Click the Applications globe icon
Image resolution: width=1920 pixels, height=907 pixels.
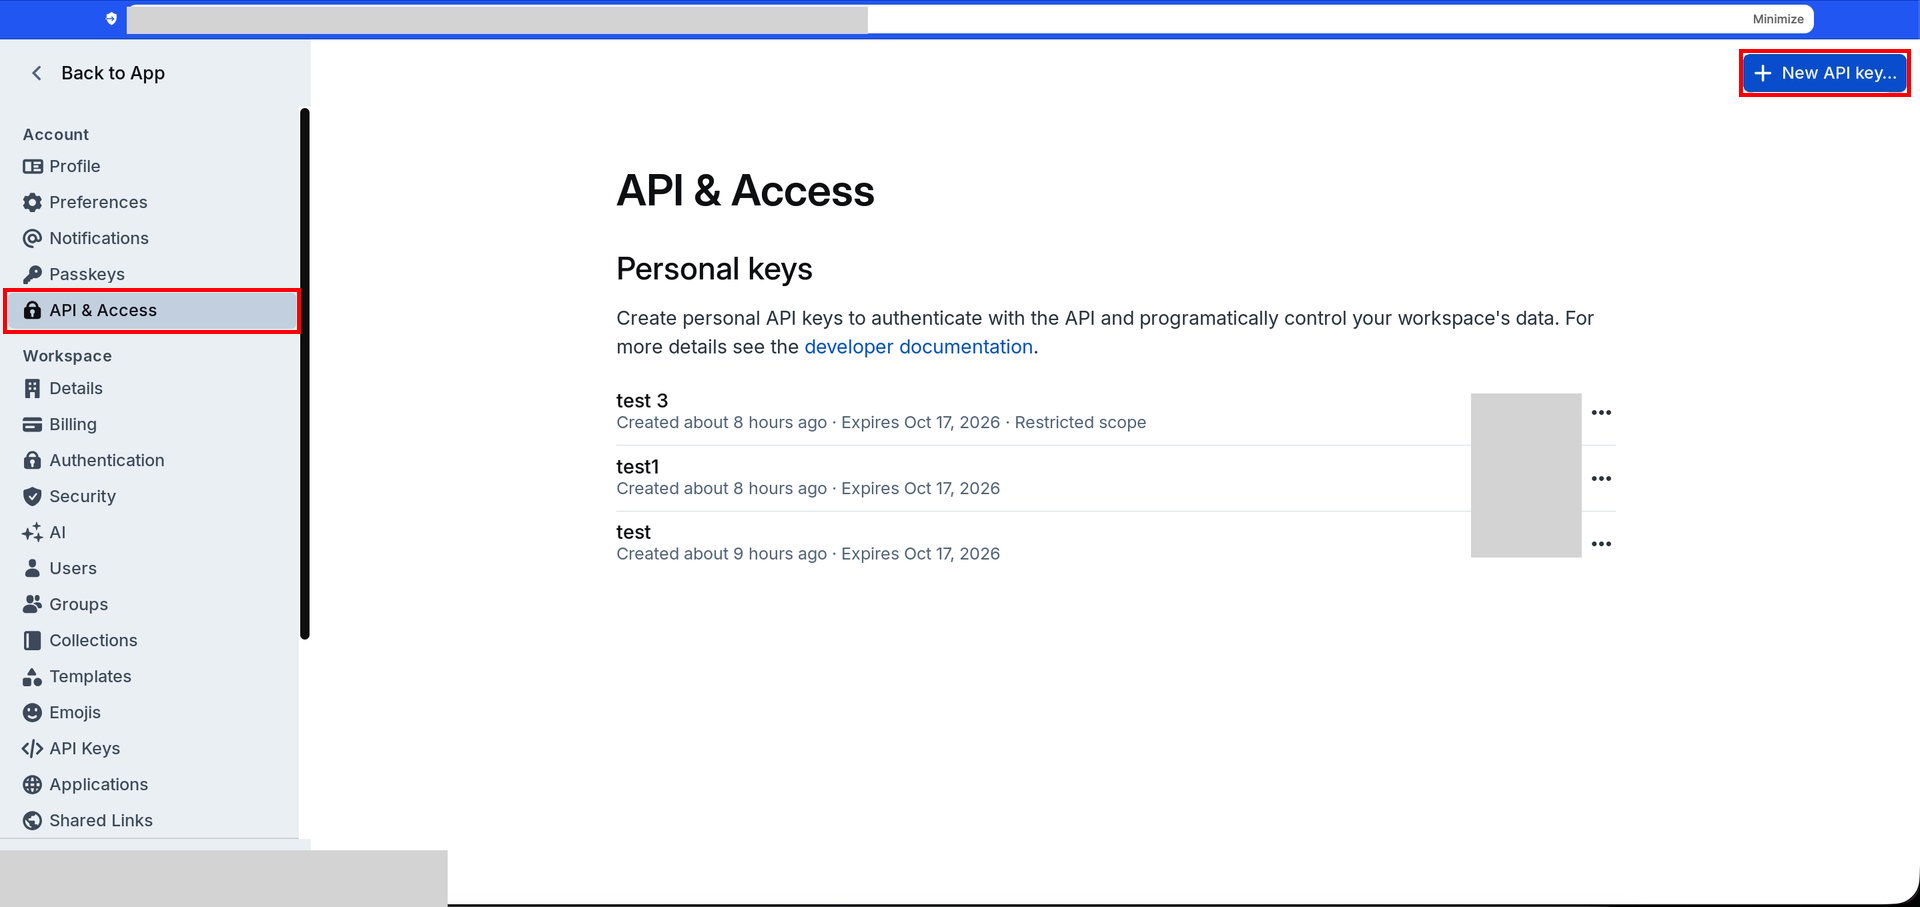[32, 784]
